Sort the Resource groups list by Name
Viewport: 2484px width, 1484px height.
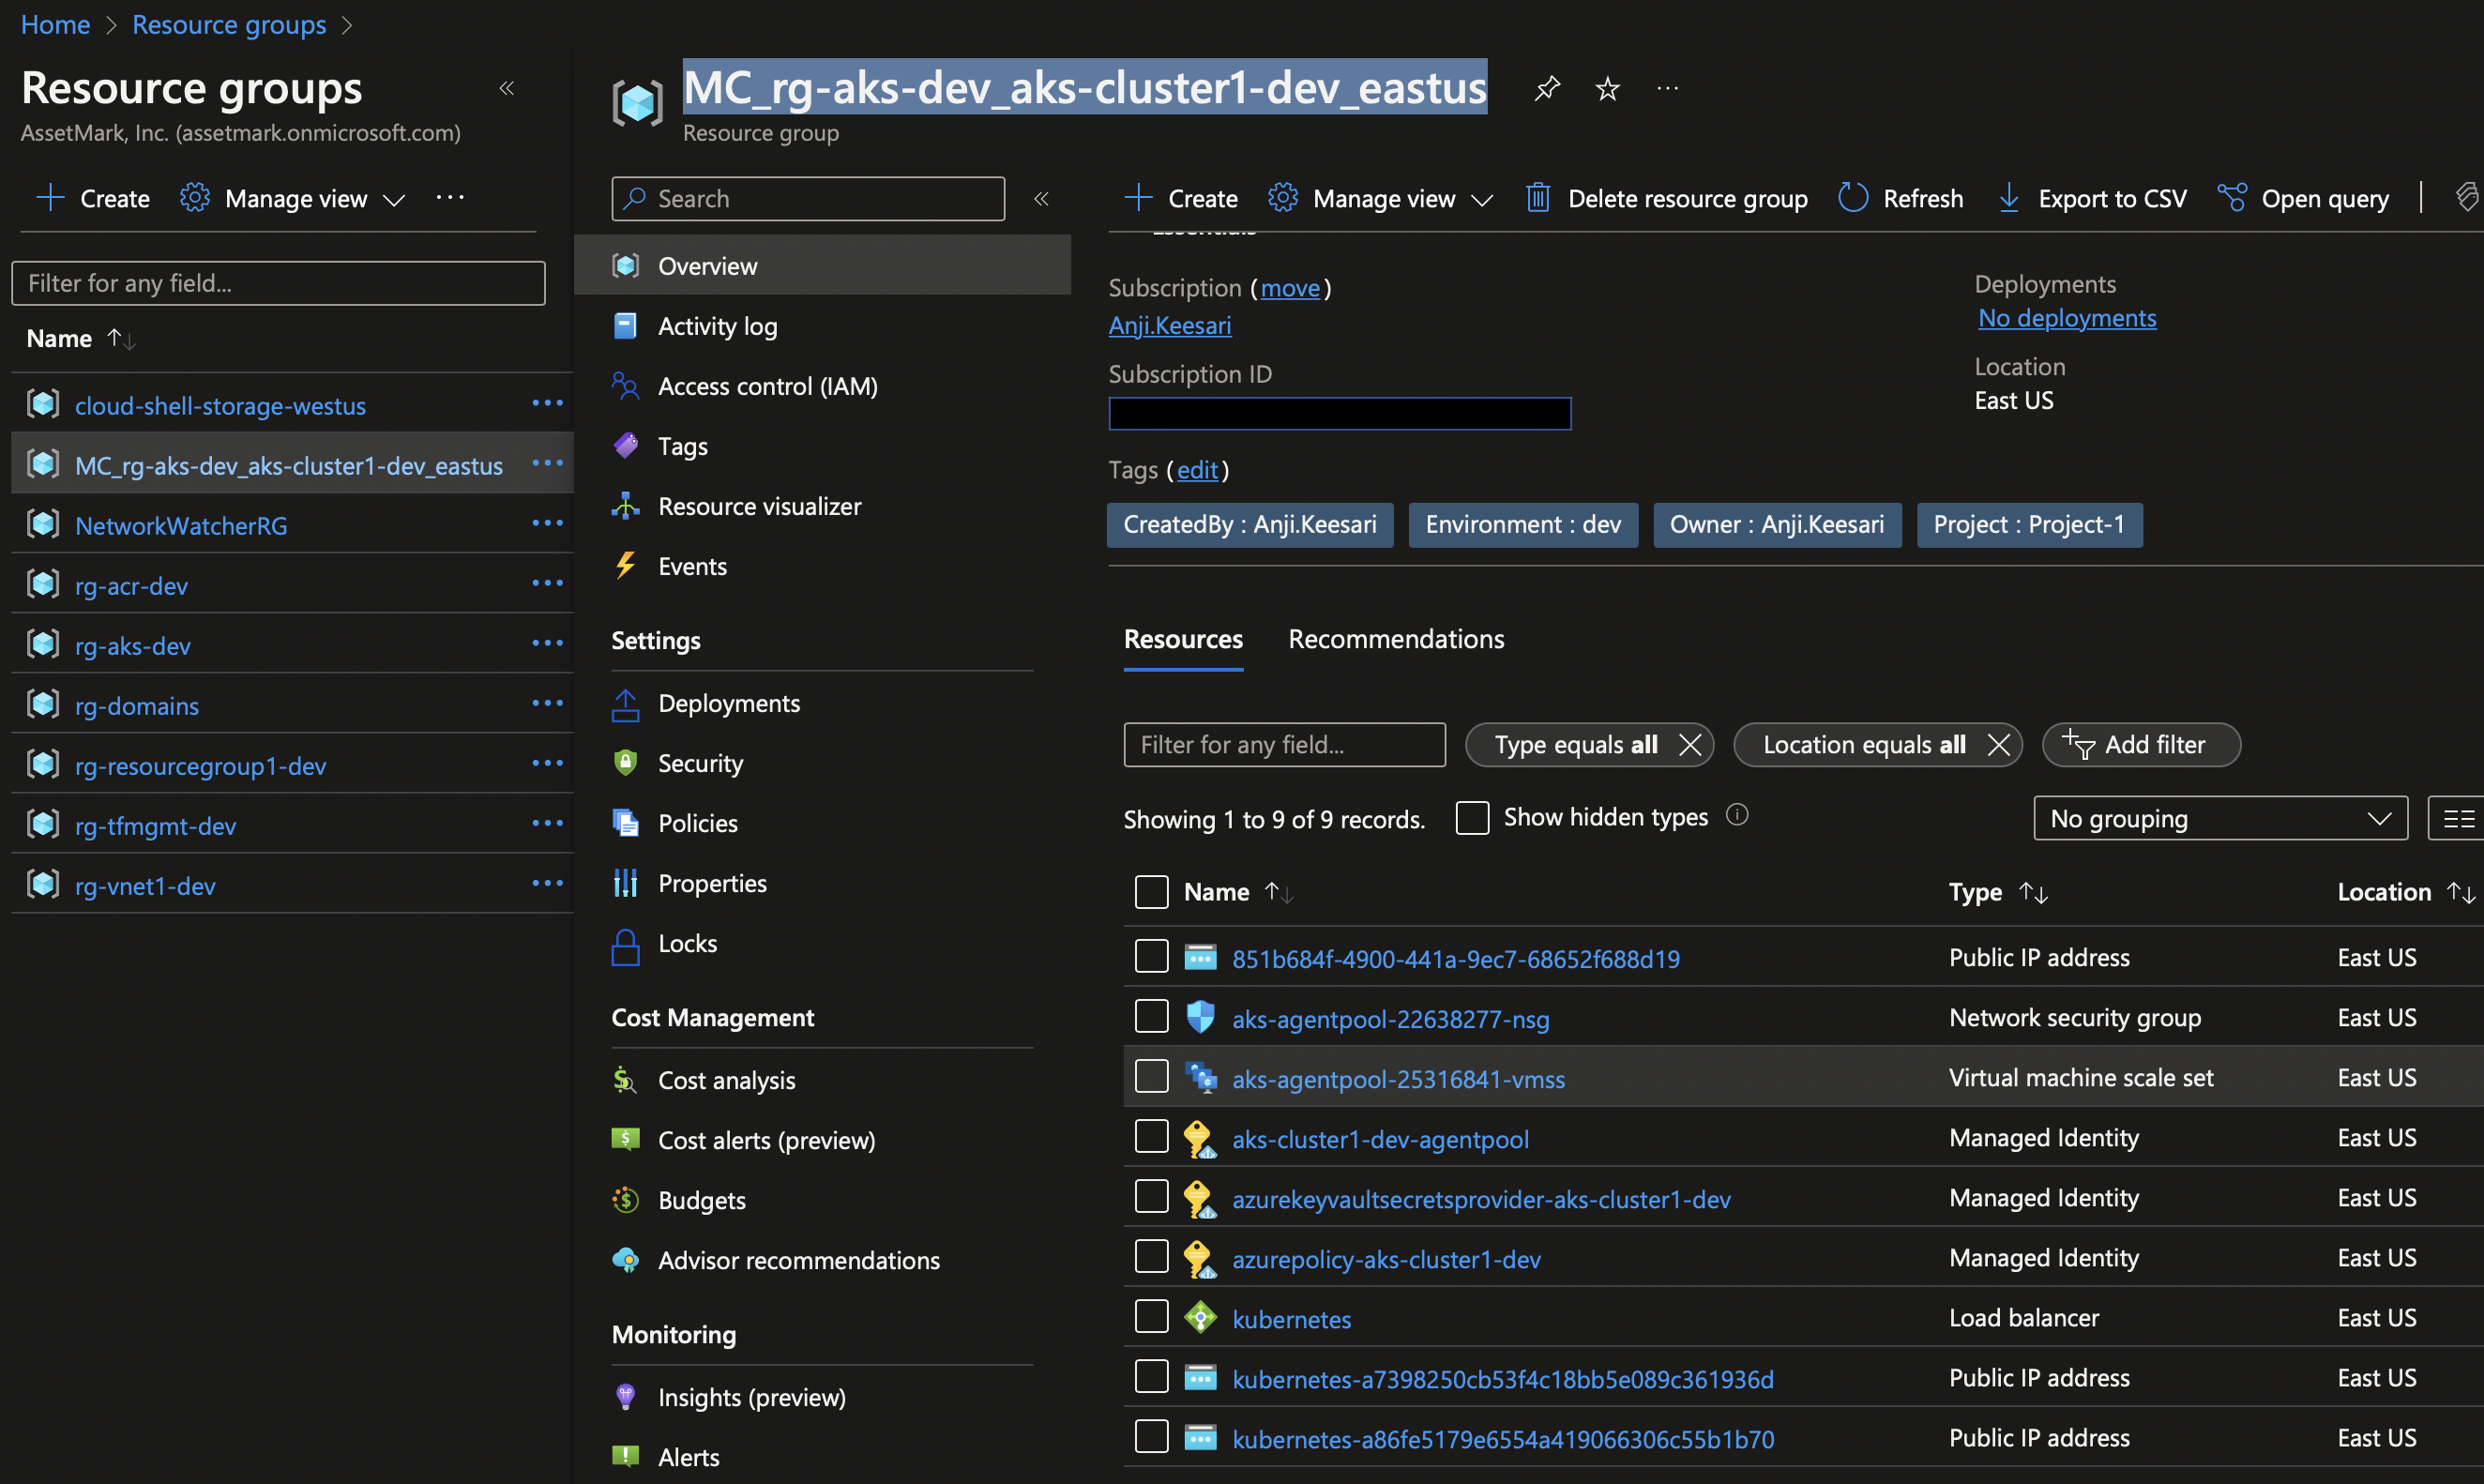click(121, 339)
